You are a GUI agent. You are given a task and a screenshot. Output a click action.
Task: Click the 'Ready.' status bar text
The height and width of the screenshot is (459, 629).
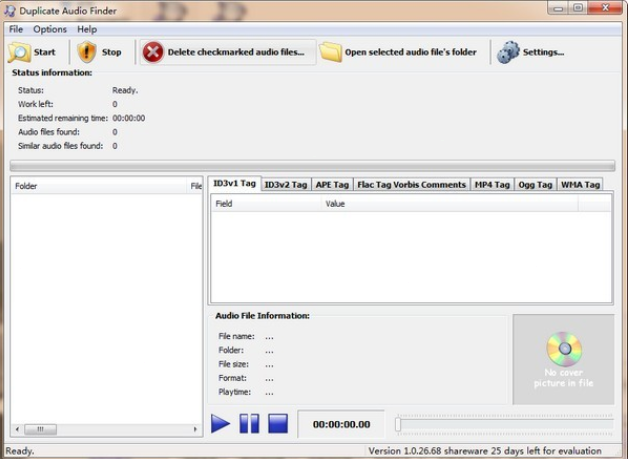pyautogui.click(x=20, y=451)
